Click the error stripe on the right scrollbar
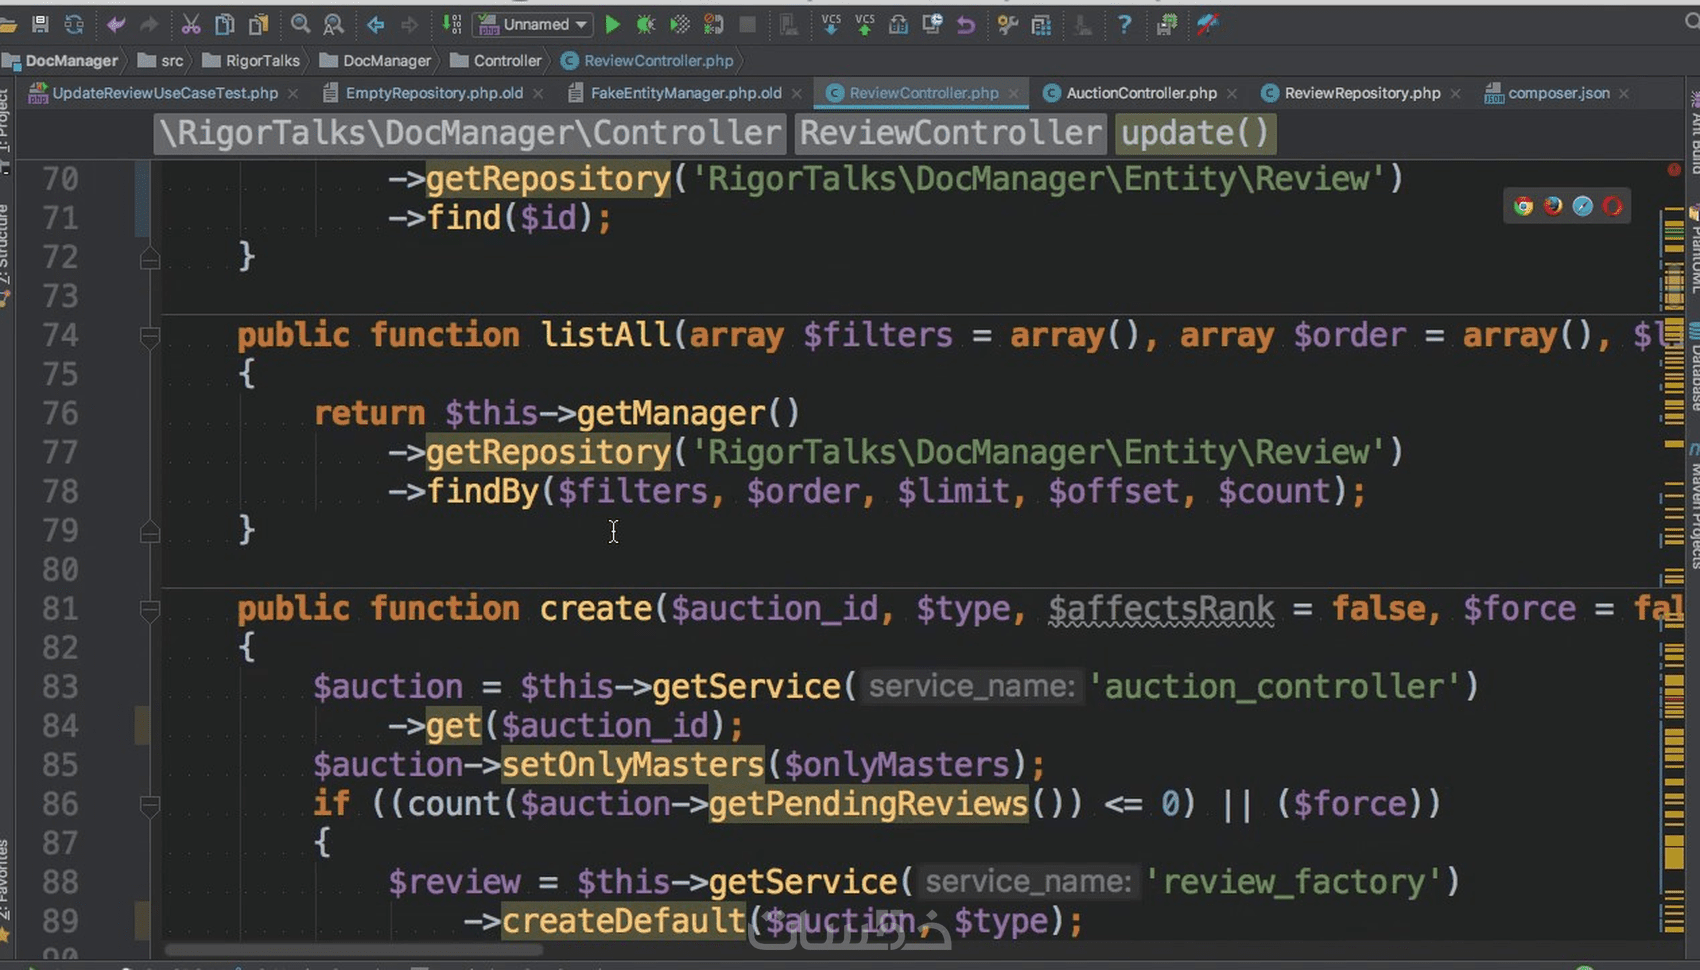The height and width of the screenshot is (970, 1700). (1672, 171)
